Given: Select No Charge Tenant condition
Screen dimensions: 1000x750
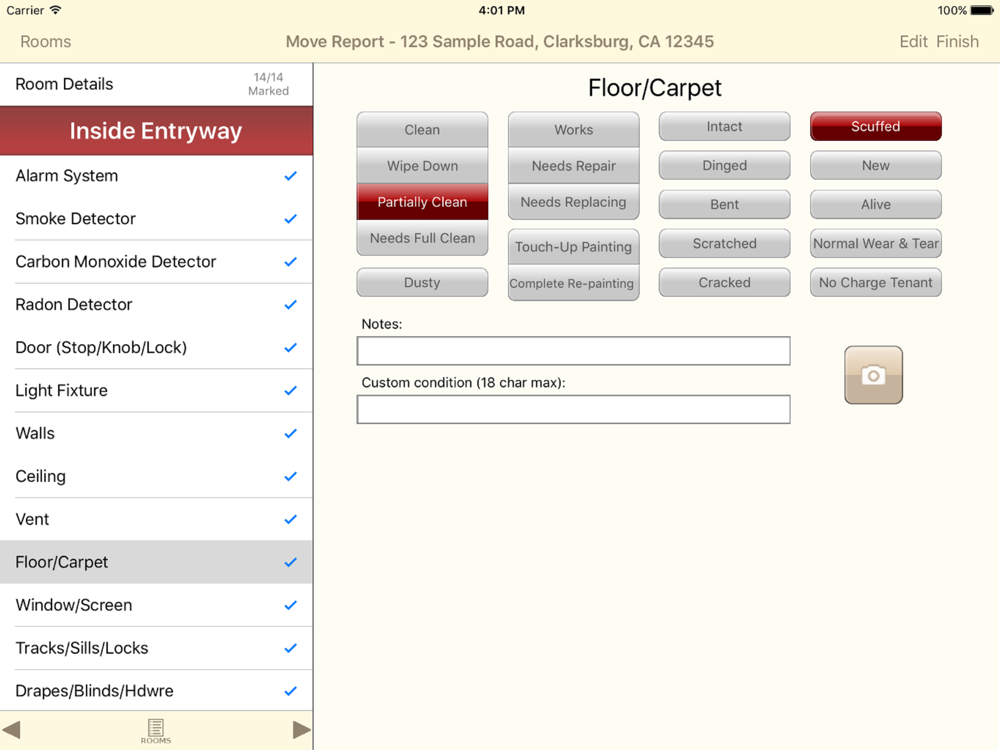Looking at the screenshot, I should [876, 282].
